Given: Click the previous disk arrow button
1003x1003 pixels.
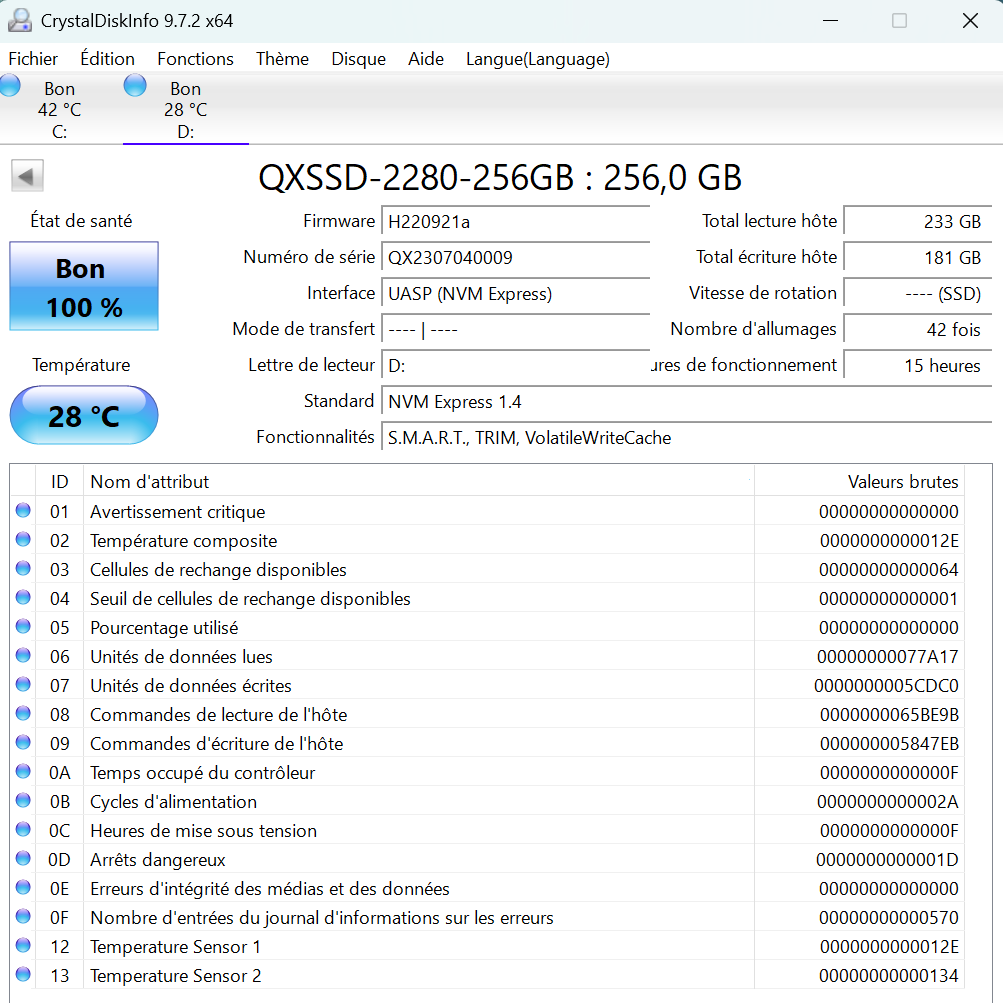Looking at the screenshot, I should [27, 175].
